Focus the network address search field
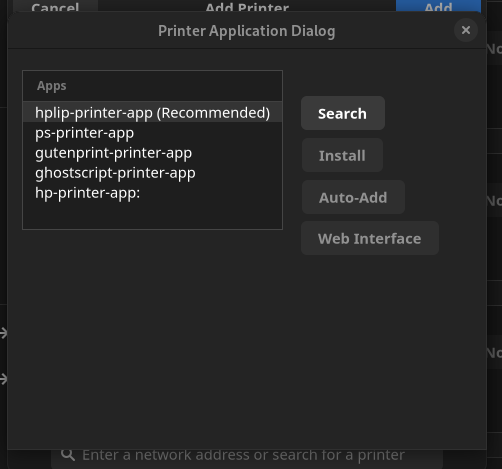The image size is (502, 469). tap(247, 458)
